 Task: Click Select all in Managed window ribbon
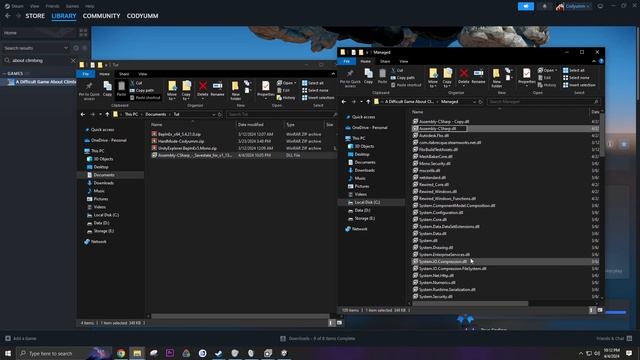[574, 70]
